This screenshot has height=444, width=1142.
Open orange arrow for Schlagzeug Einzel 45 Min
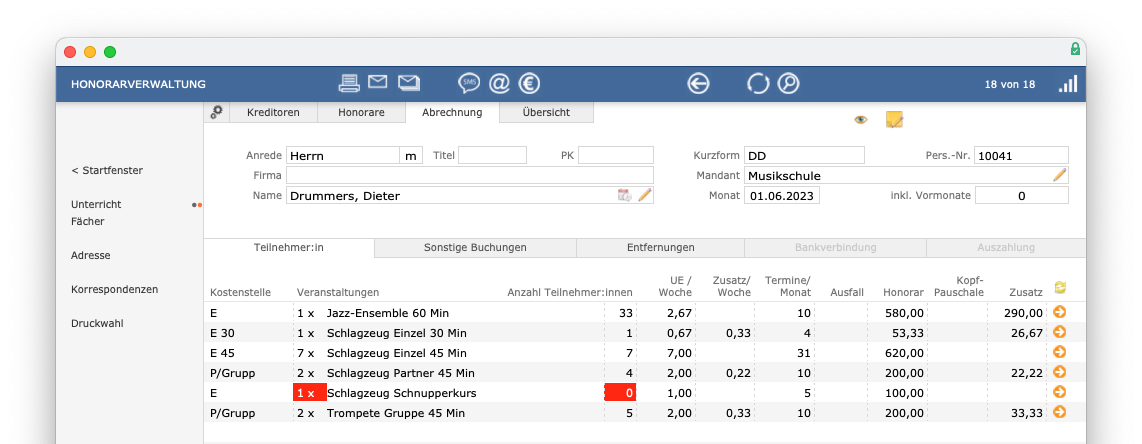click(1060, 352)
